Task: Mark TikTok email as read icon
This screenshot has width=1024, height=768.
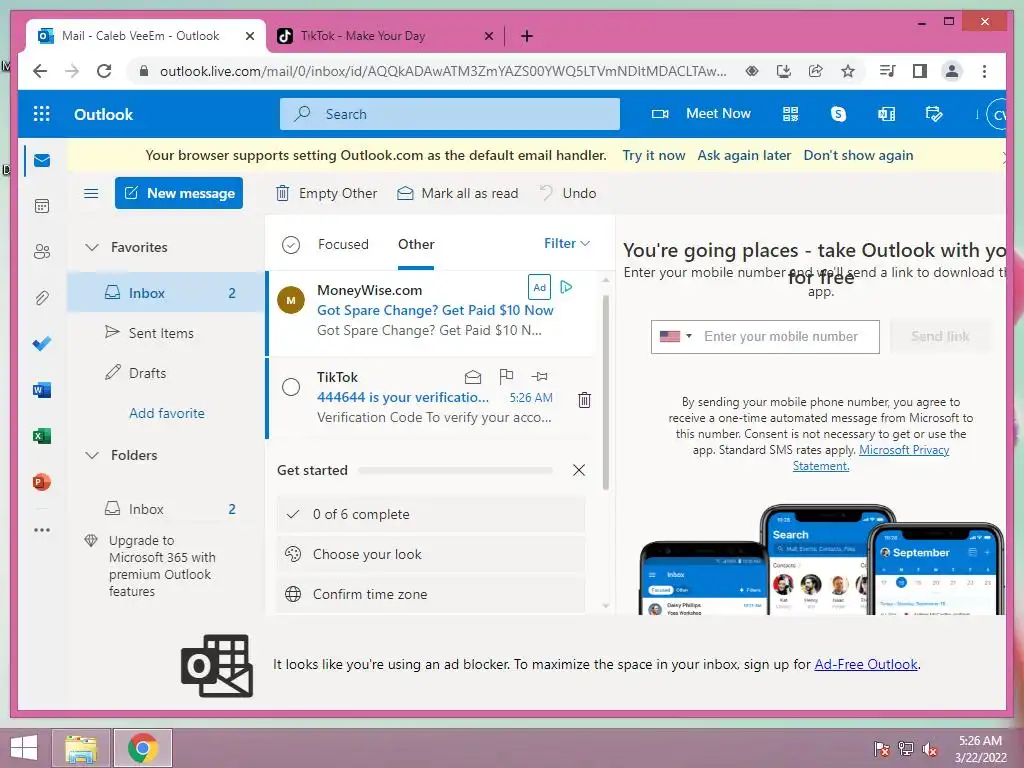Action: tap(473, 377)
